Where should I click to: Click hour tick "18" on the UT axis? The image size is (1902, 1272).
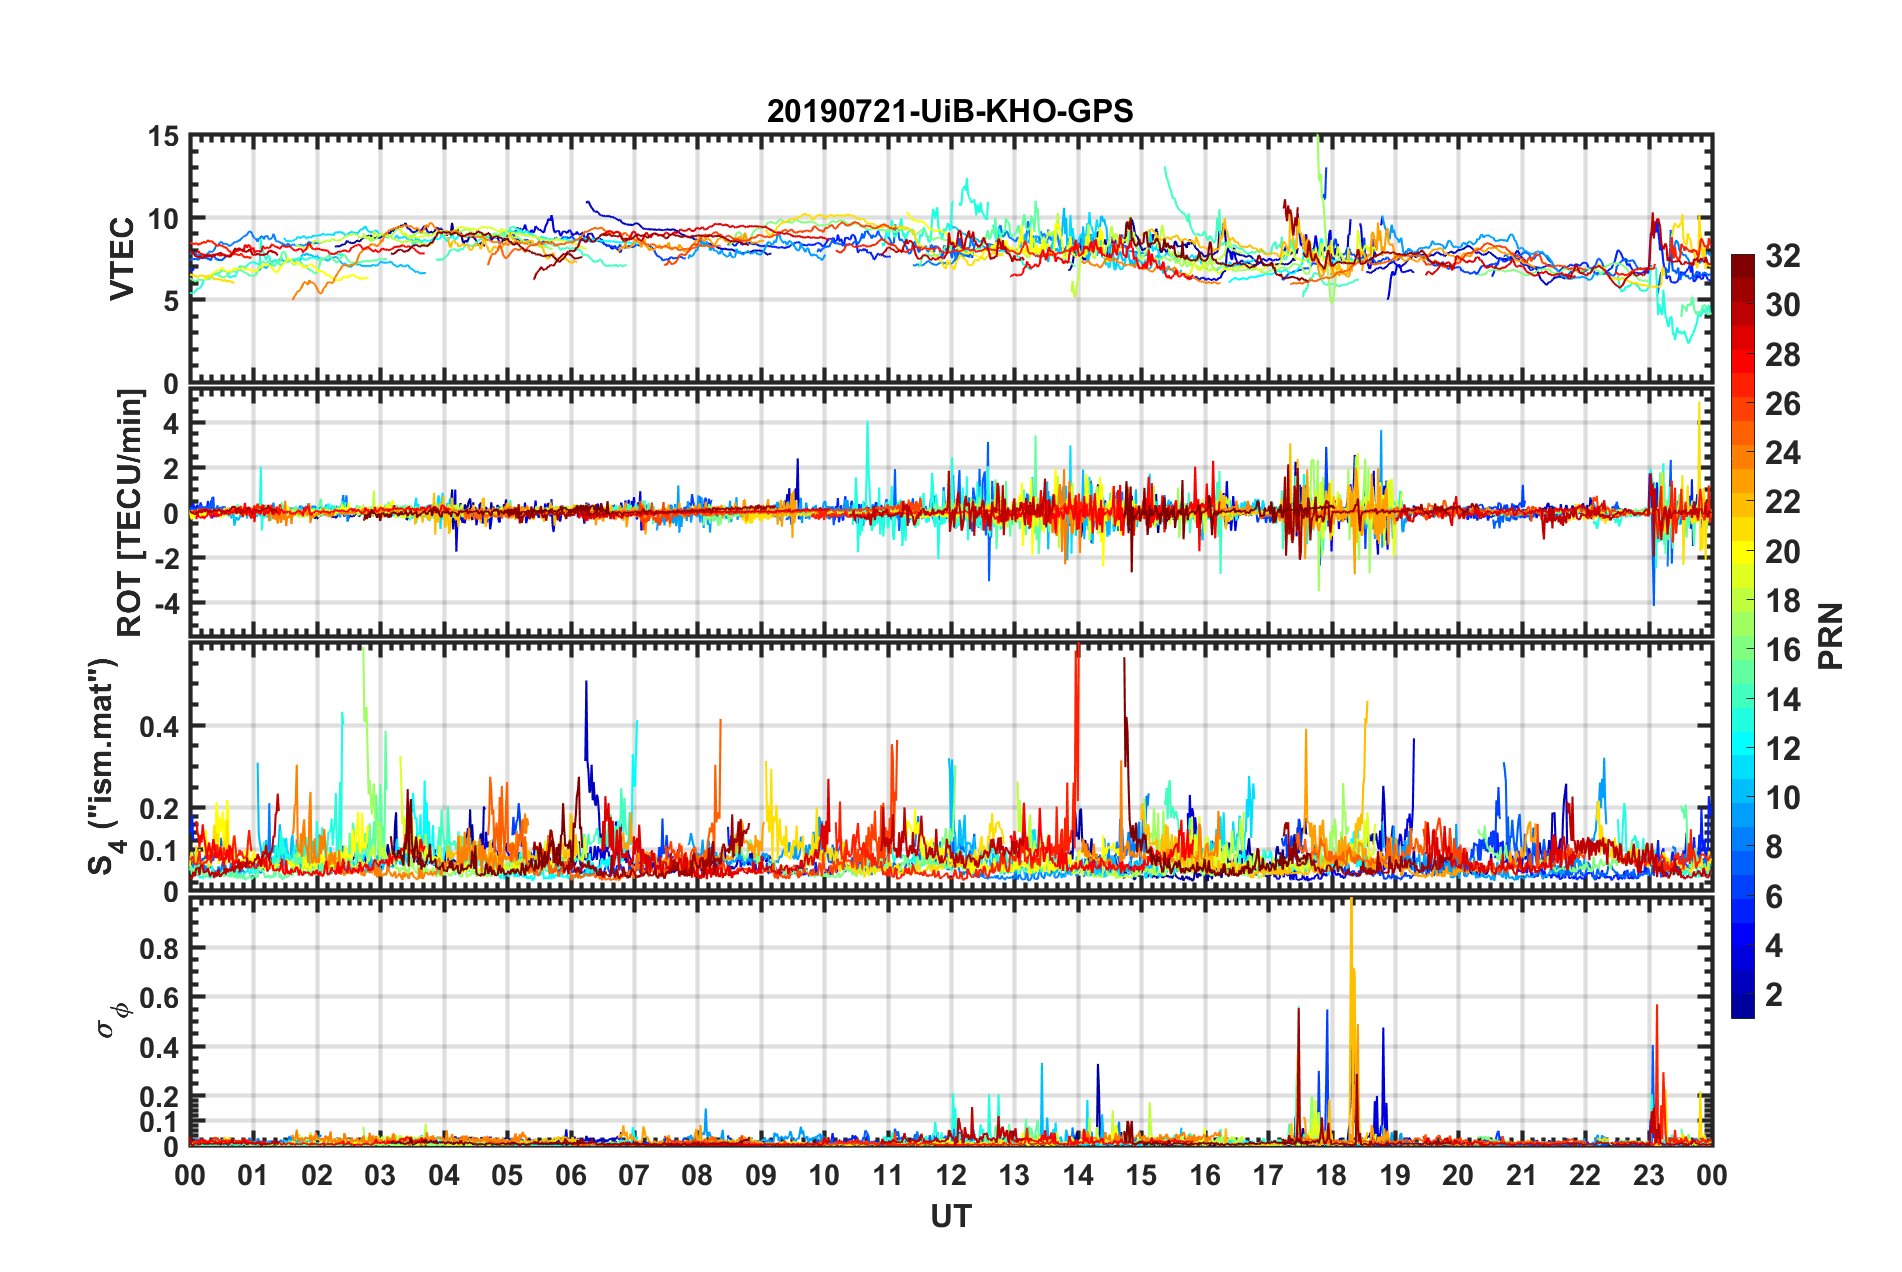1331,1175
